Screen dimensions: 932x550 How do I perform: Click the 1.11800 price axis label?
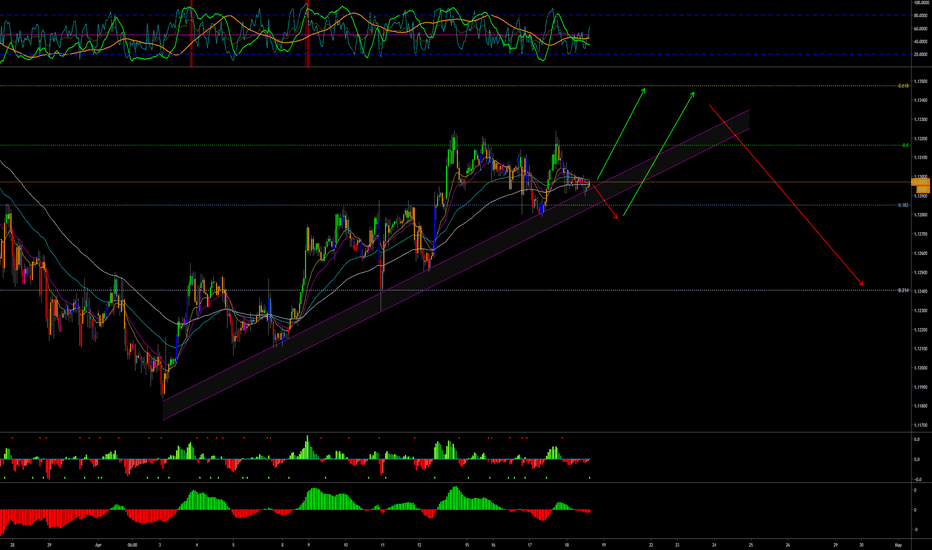click(x=921, y=406)
